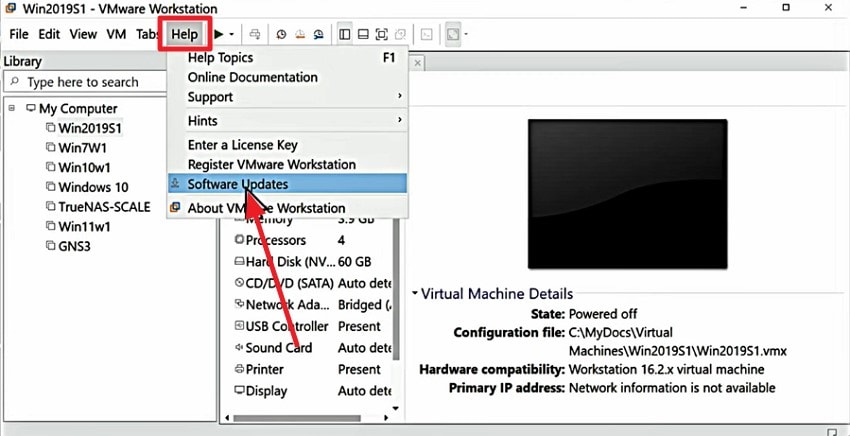The height and width of the screenshot is (436, 850).
Task: Revert virtual machine to snapshot icon
Action: [300, 34]
